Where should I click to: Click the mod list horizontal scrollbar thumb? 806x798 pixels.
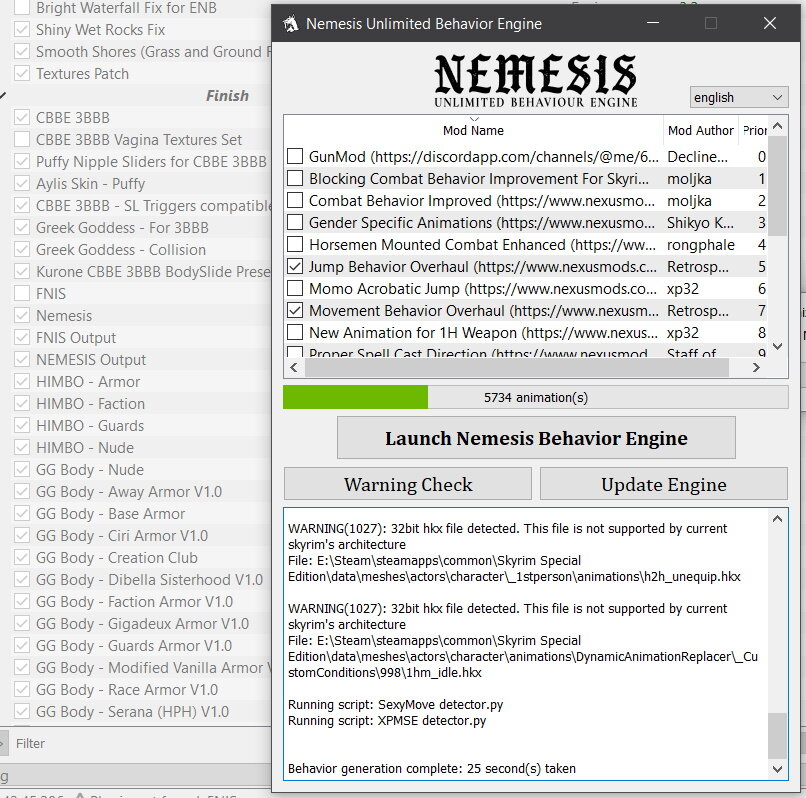tap(517, 368)
